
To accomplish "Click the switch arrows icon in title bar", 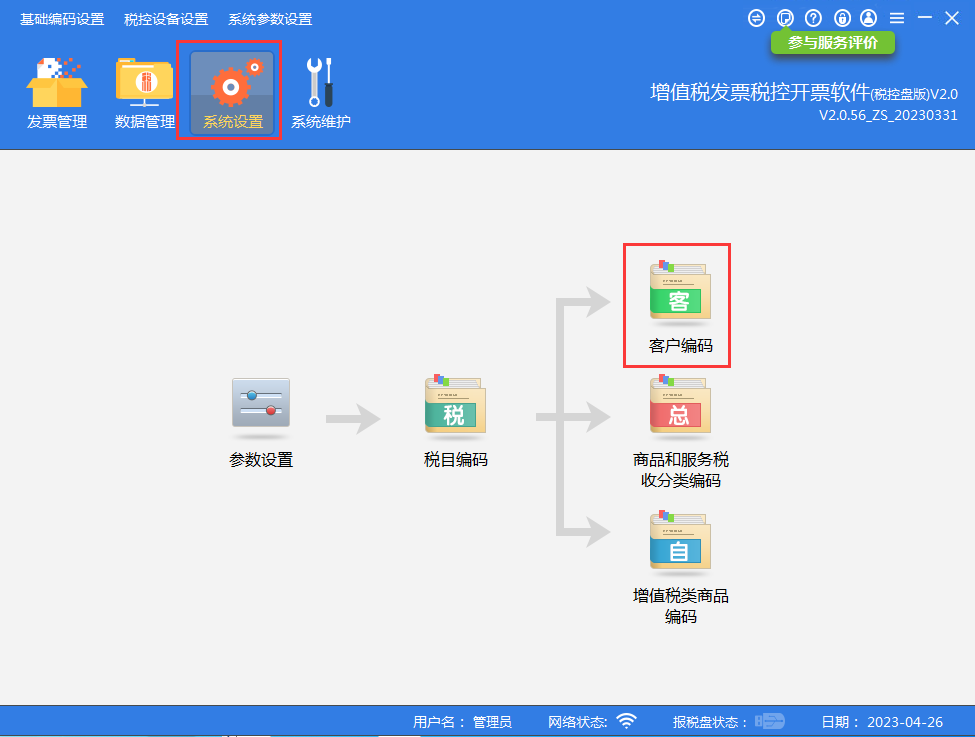I will 756,18.
